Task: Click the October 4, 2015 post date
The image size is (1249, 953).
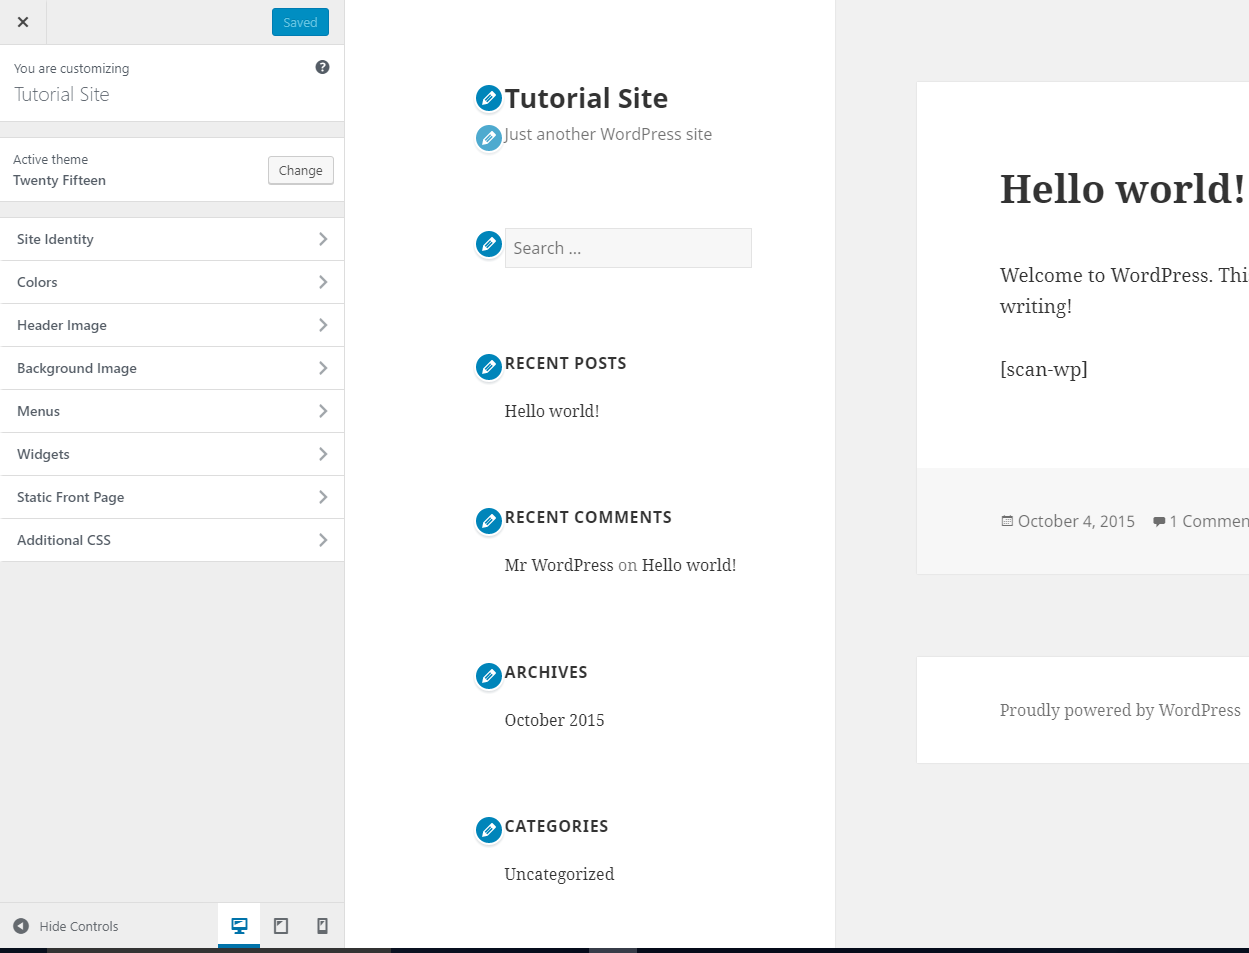Action: (x=1076, y=521)
